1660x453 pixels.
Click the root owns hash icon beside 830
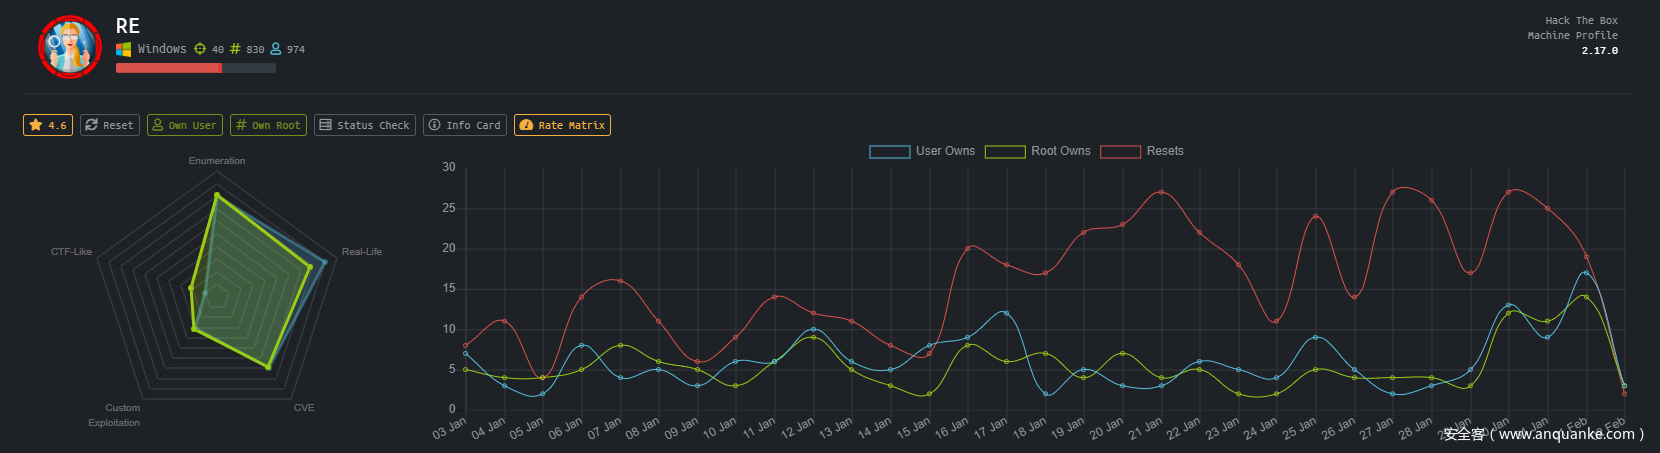[x=235, y=49]
